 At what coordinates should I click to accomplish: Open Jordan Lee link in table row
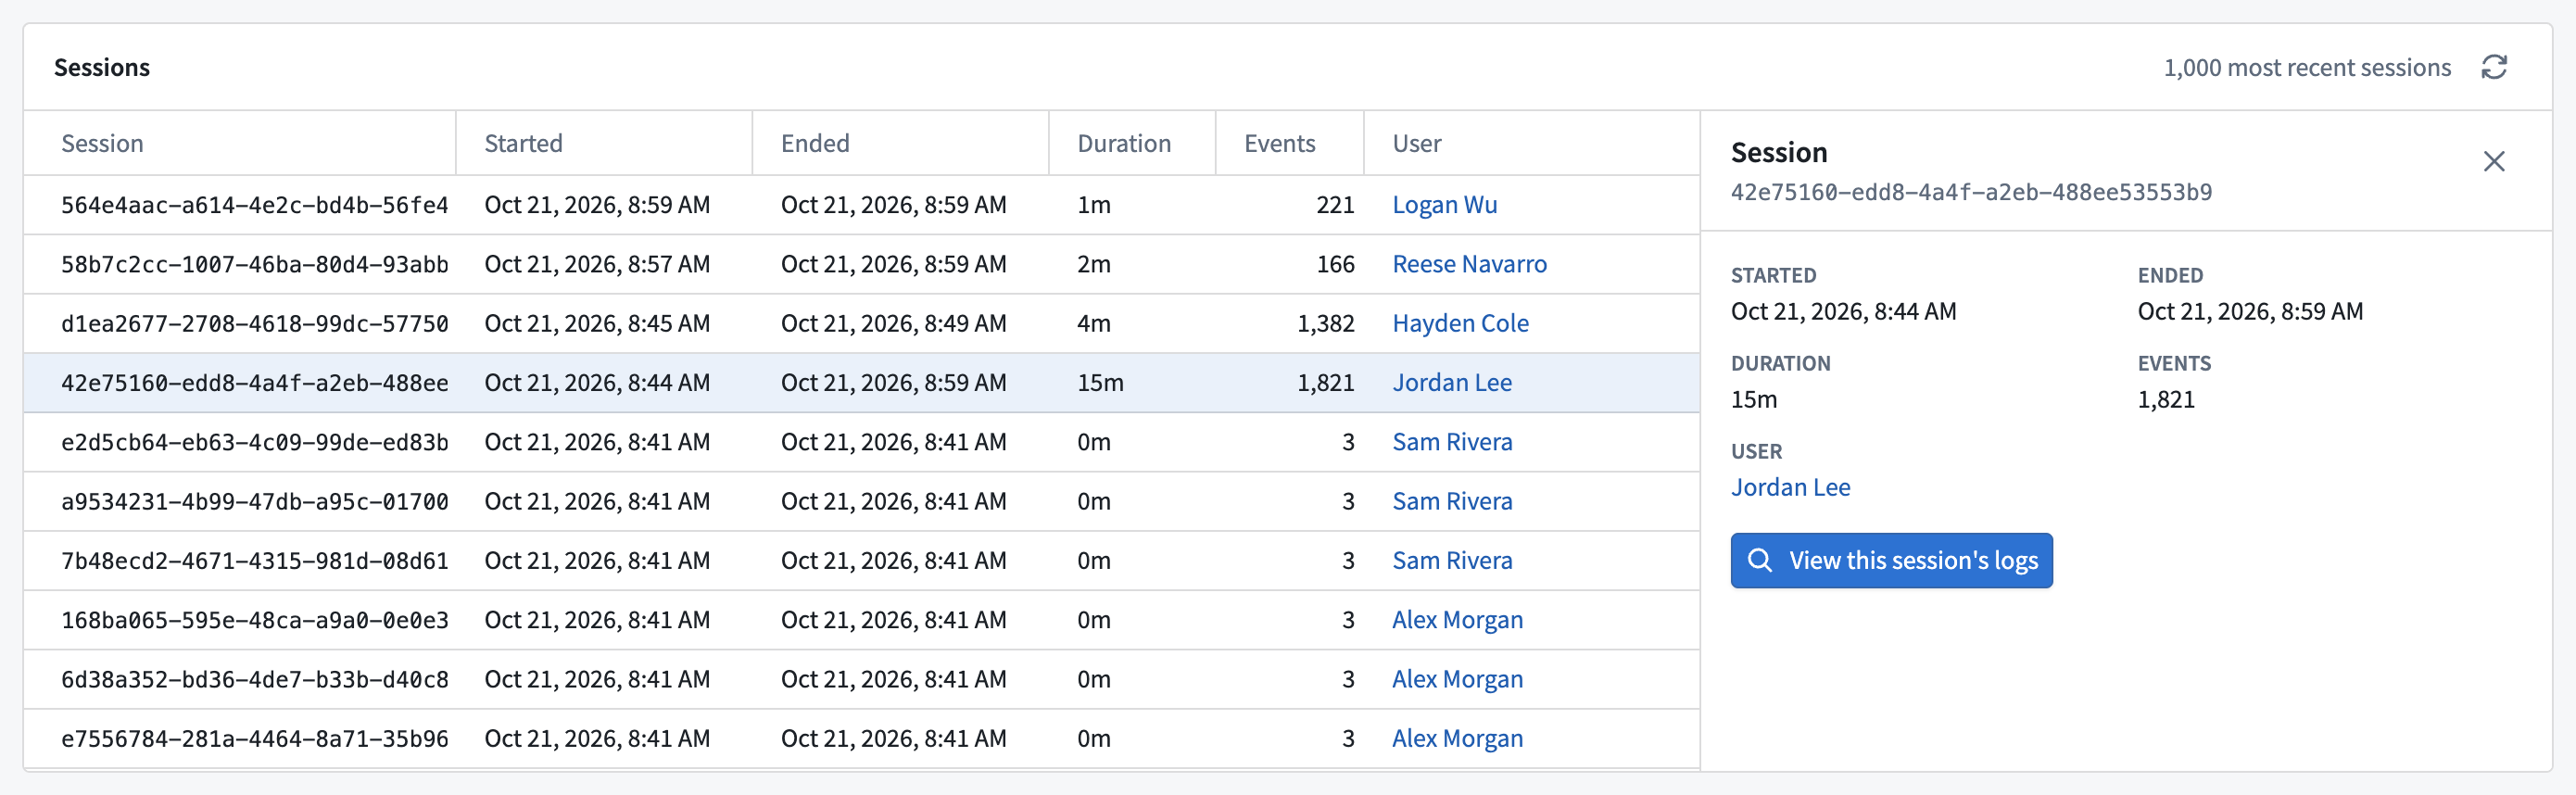[1451, 383]
